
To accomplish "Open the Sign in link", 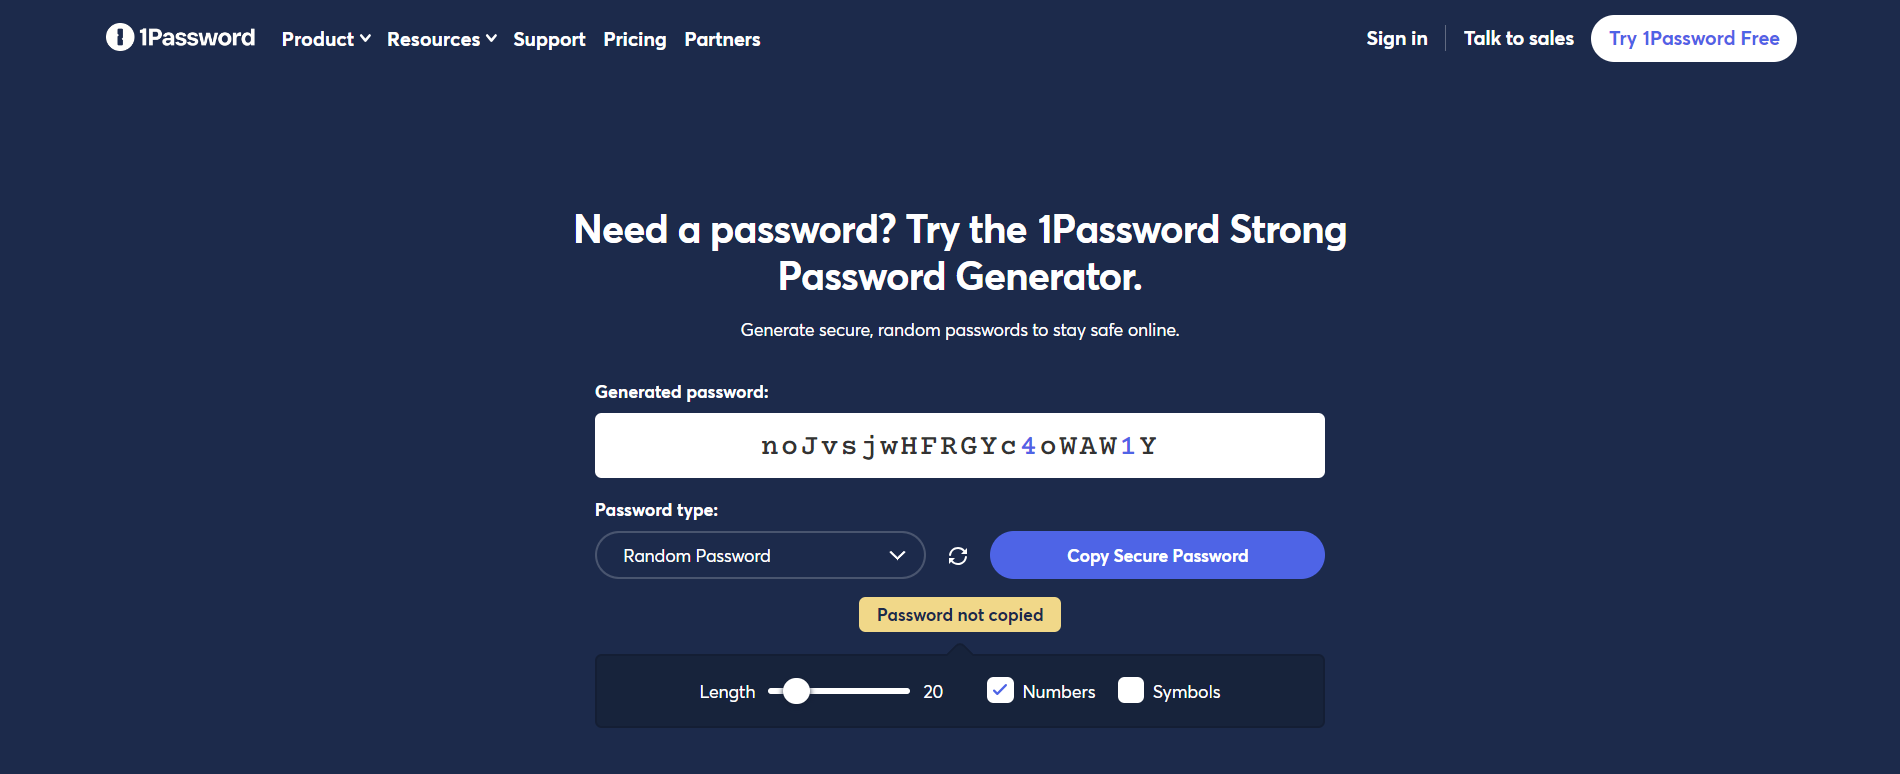I will [x=1397, y=39].
